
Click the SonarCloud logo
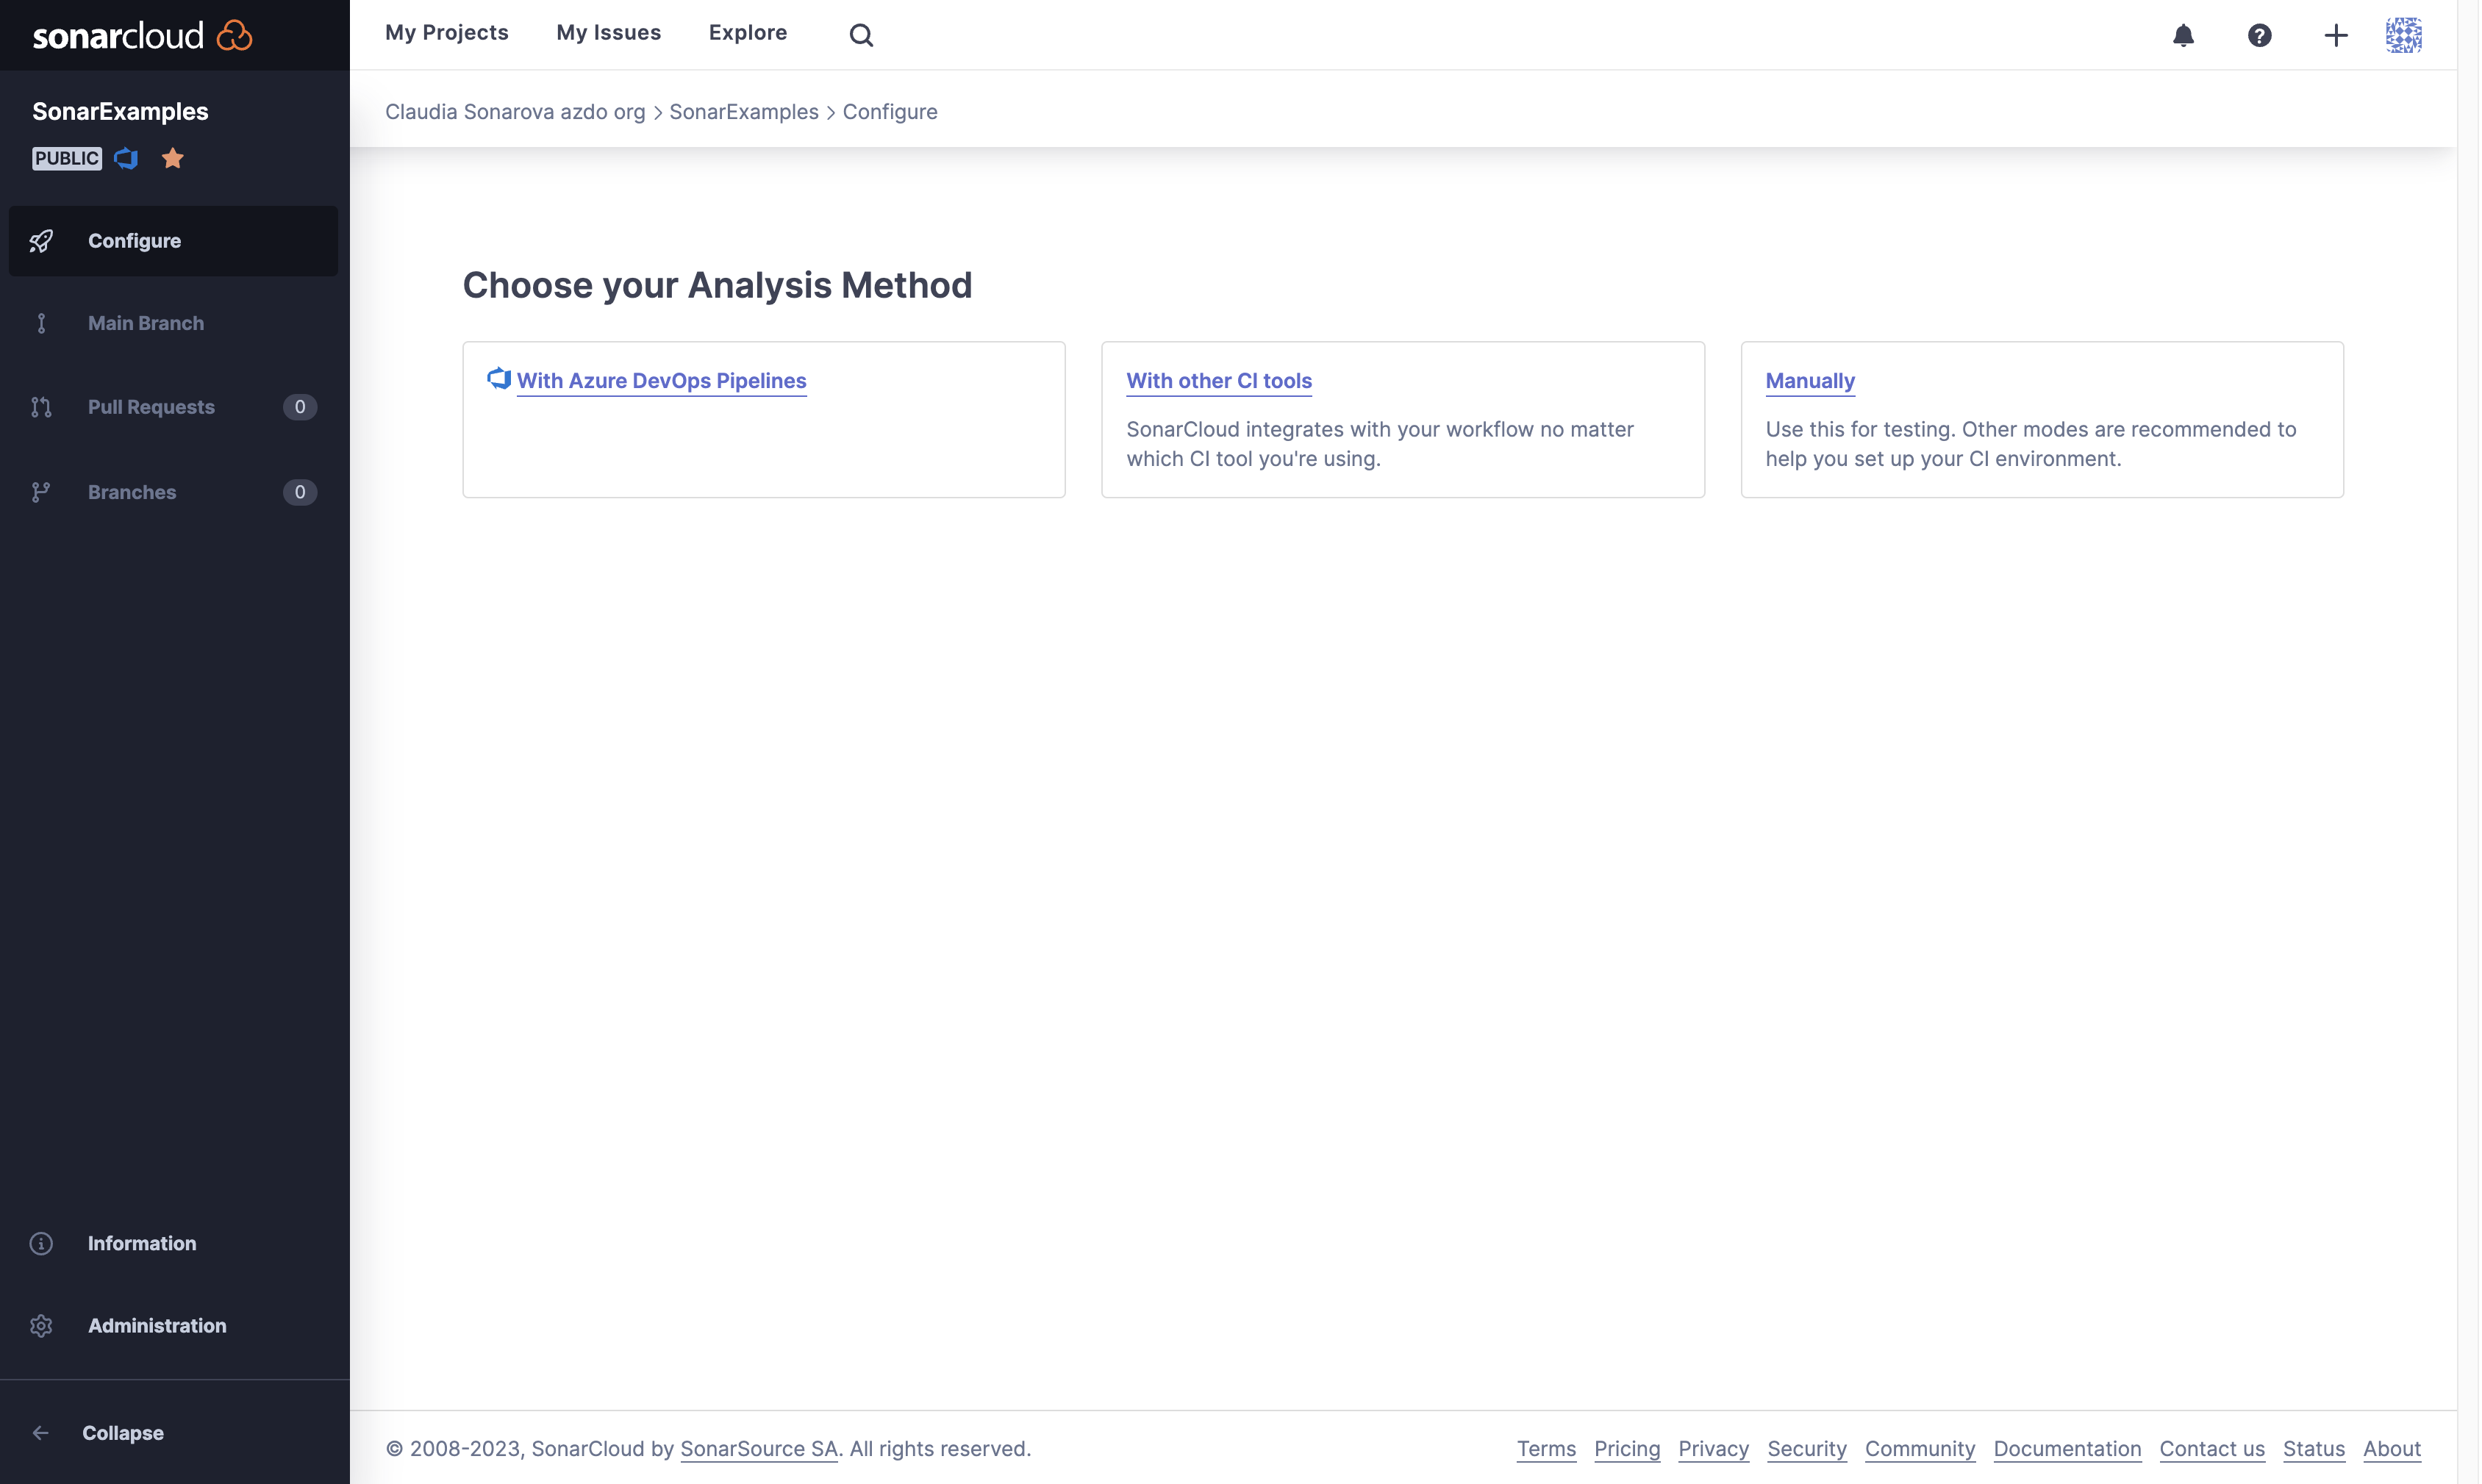142,35
